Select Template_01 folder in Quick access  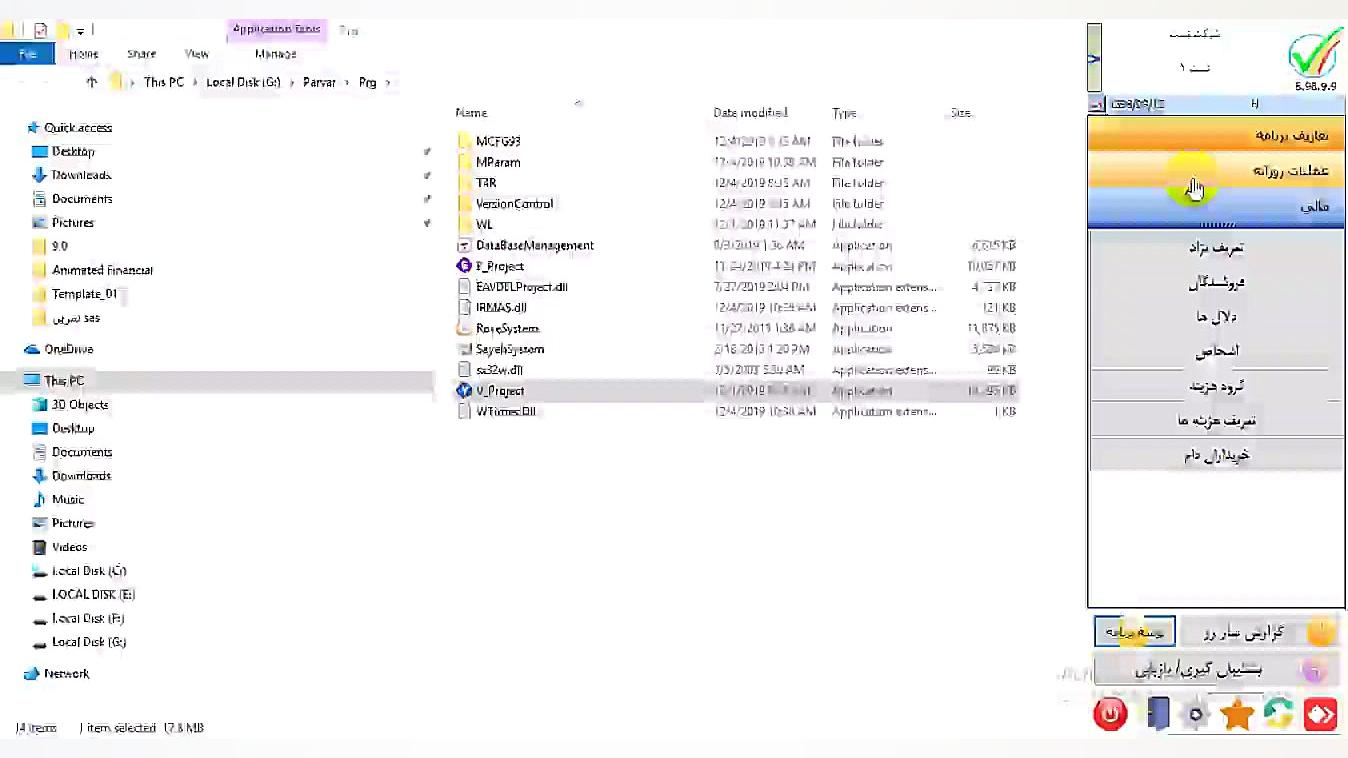click(84, 294)
